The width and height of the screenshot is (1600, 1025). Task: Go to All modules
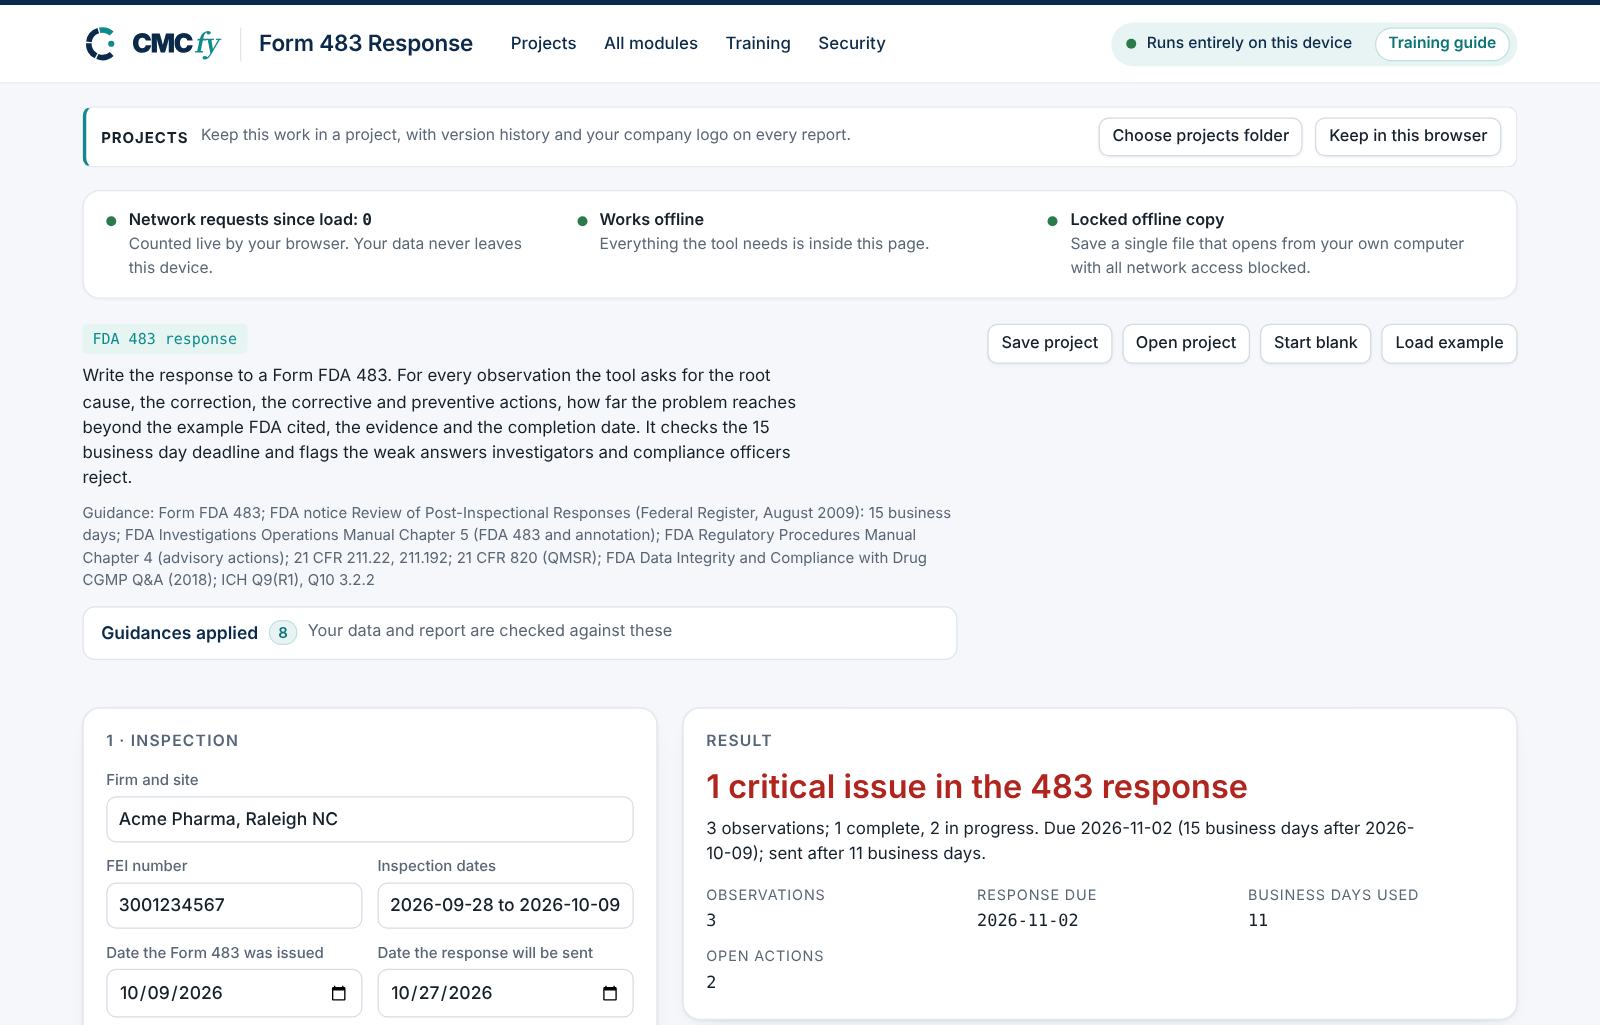[651, 43]
